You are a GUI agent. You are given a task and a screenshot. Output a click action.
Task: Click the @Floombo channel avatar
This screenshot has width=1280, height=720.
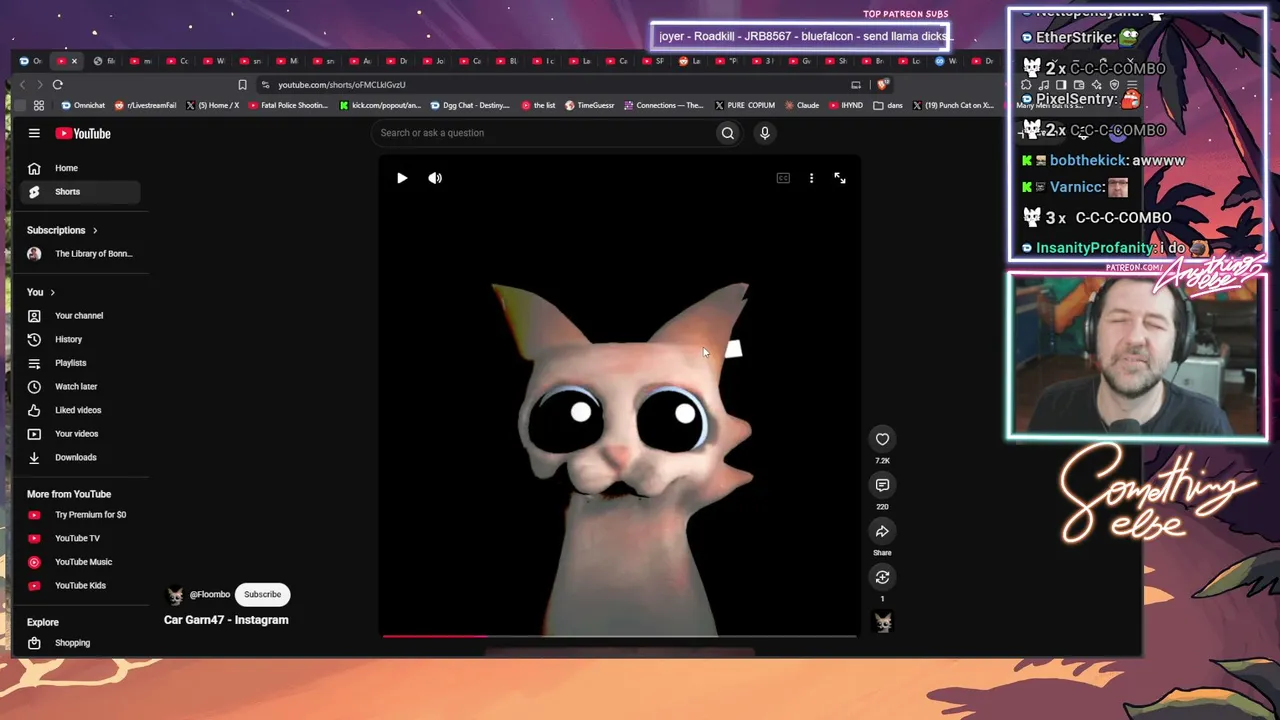[176, 595]
